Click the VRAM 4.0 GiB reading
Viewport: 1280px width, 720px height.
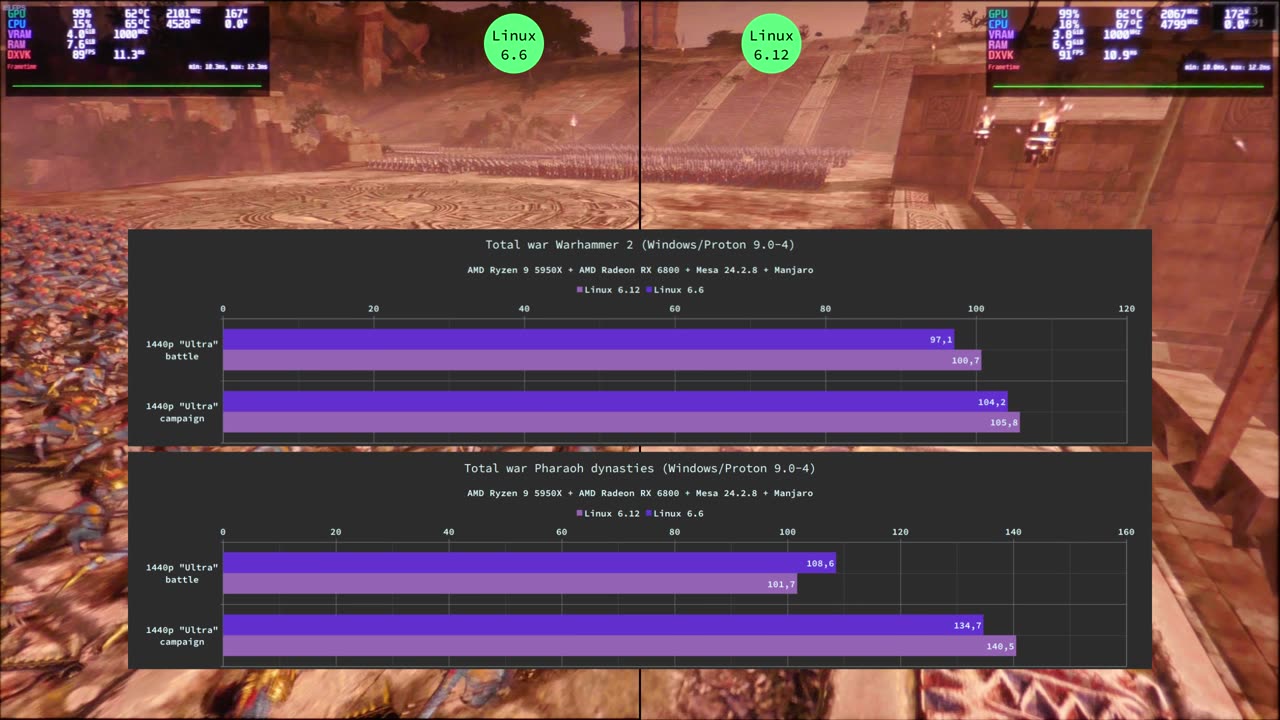(81, 35)
